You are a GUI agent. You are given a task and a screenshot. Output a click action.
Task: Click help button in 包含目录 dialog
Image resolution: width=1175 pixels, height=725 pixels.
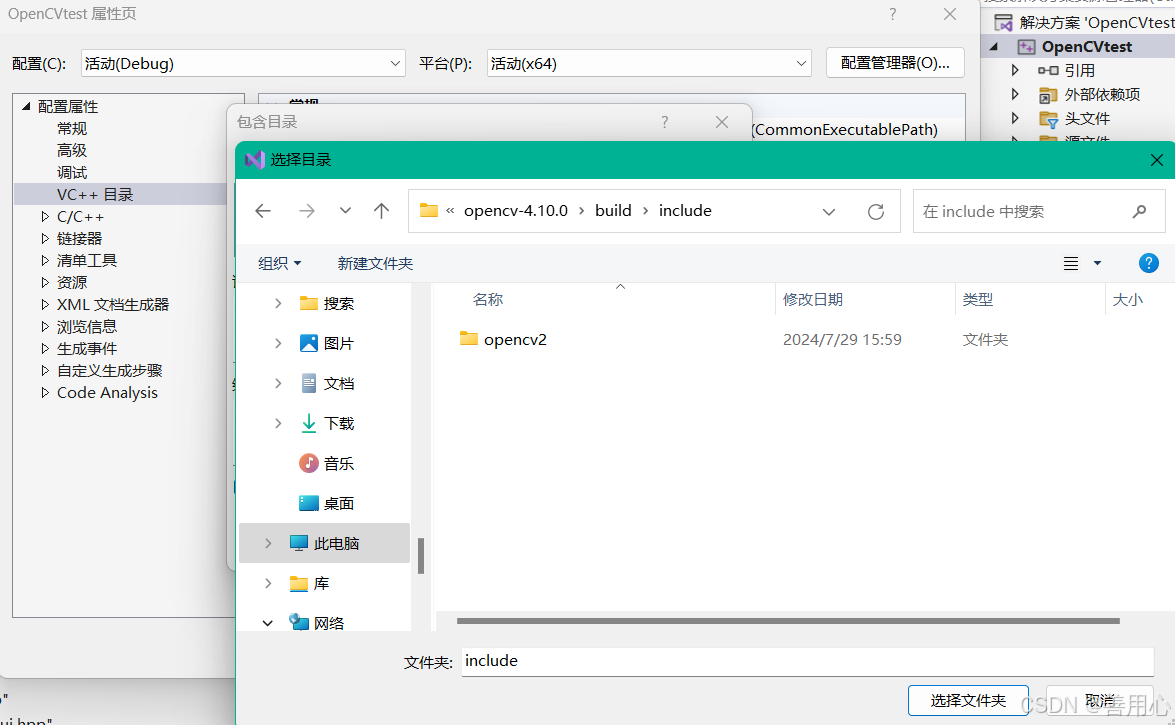[665, 122]
